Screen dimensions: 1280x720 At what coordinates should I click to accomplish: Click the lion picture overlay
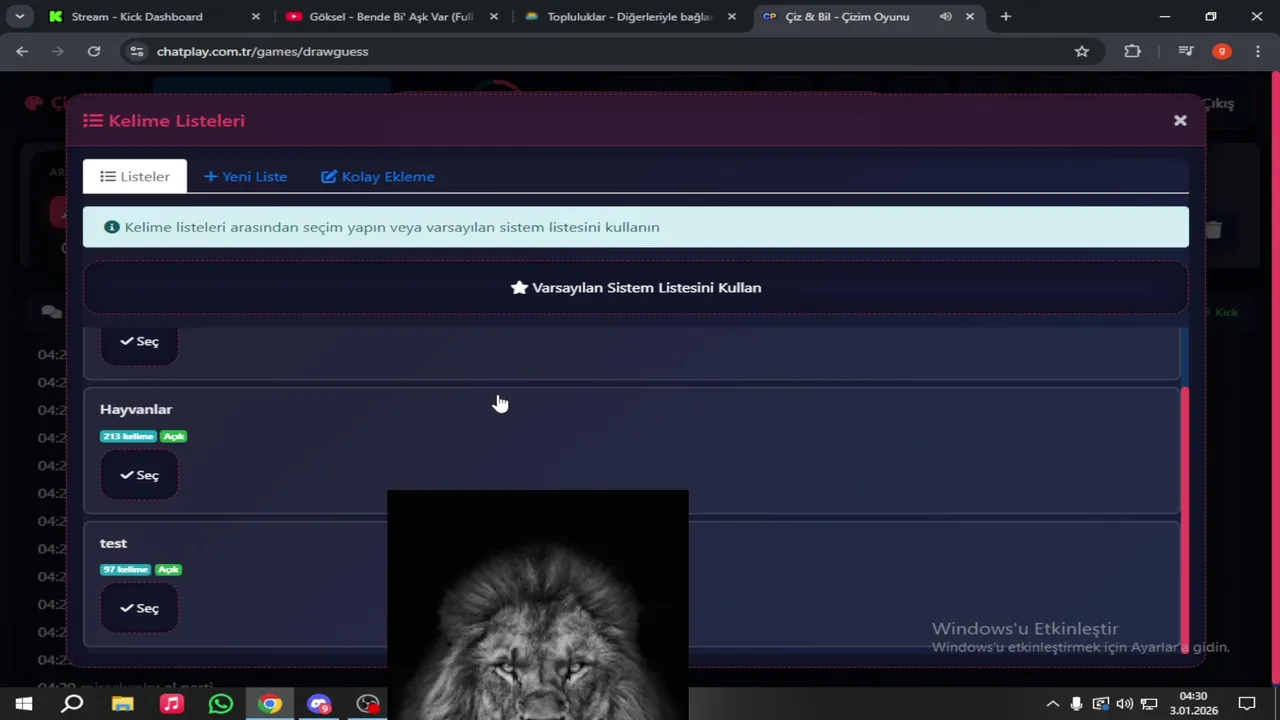coord(537,604)
